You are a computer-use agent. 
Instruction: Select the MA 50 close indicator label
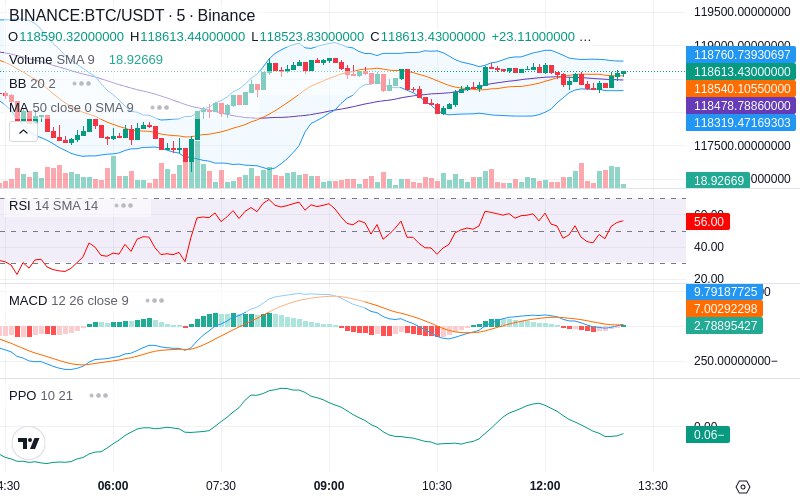(70, 107)
